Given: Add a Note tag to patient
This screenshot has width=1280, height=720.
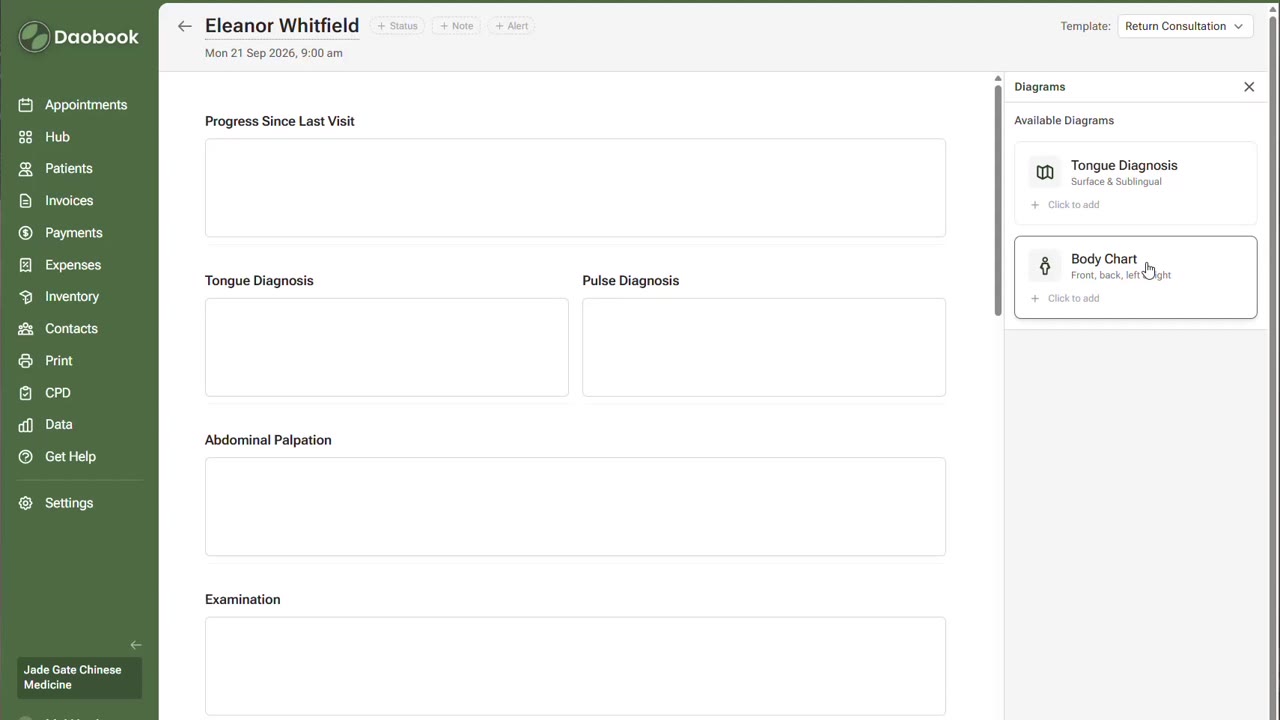Looking at the screenshot, I should click(456, 26).
